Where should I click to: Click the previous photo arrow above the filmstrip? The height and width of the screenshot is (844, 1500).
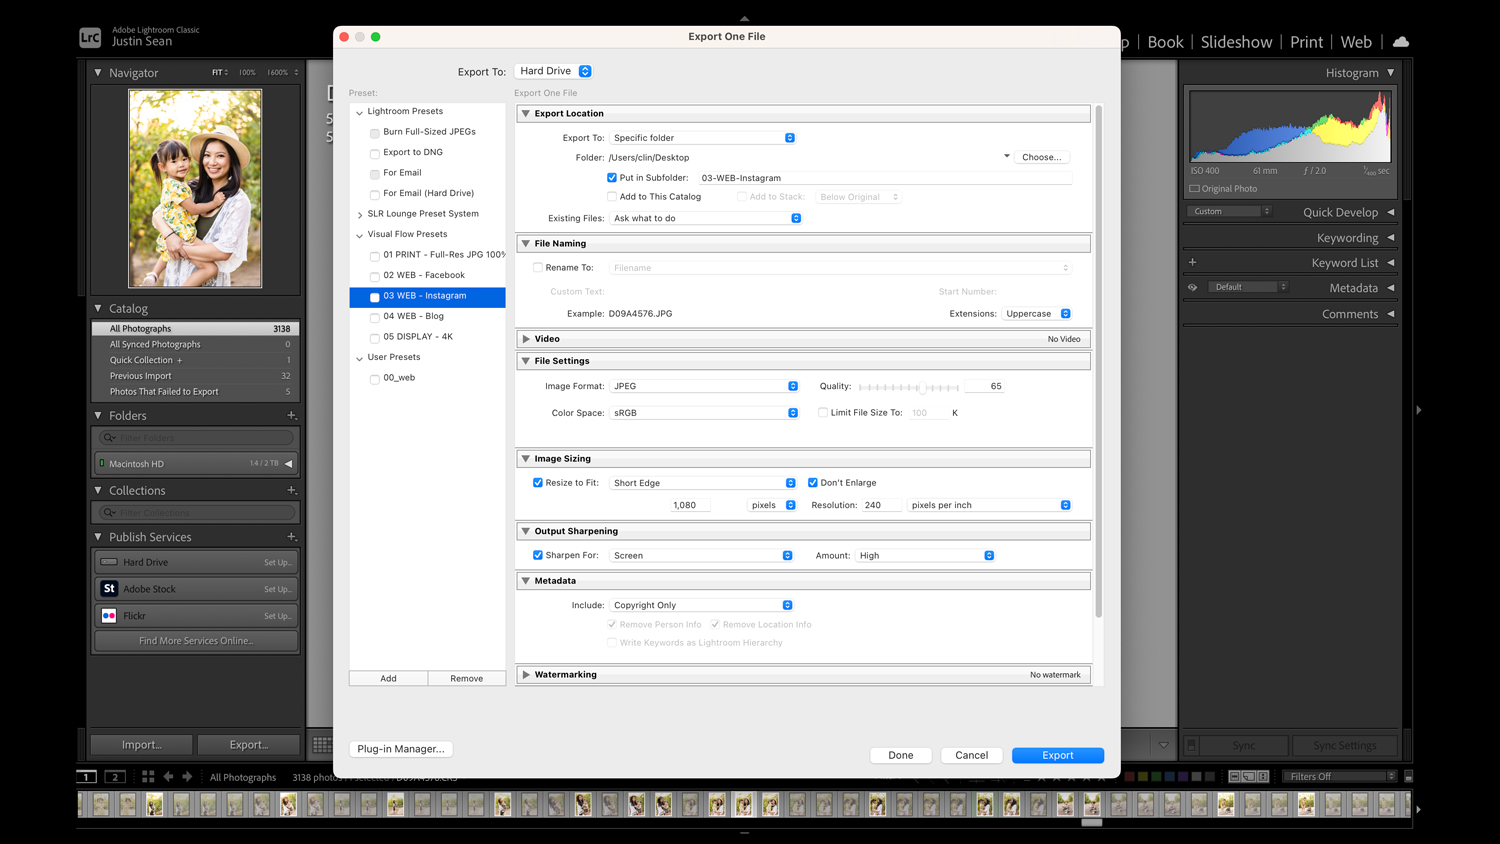tap(167, 776)
